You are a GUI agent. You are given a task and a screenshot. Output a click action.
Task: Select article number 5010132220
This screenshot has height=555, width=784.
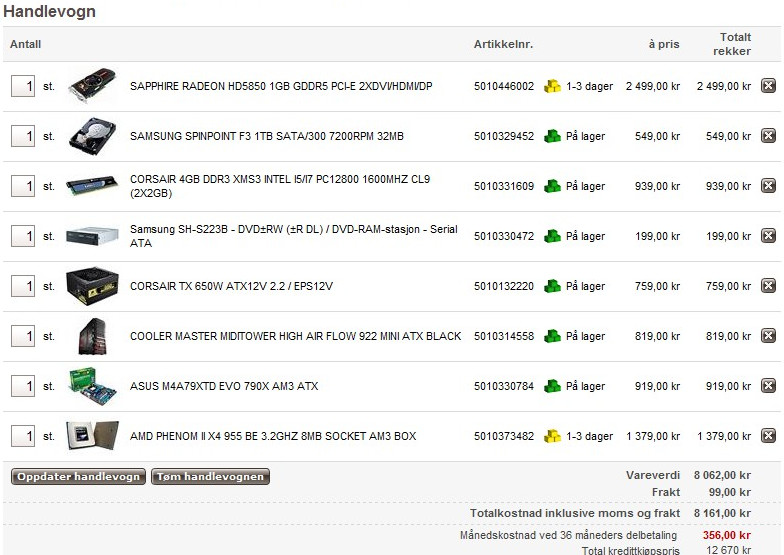pos(504,286)
